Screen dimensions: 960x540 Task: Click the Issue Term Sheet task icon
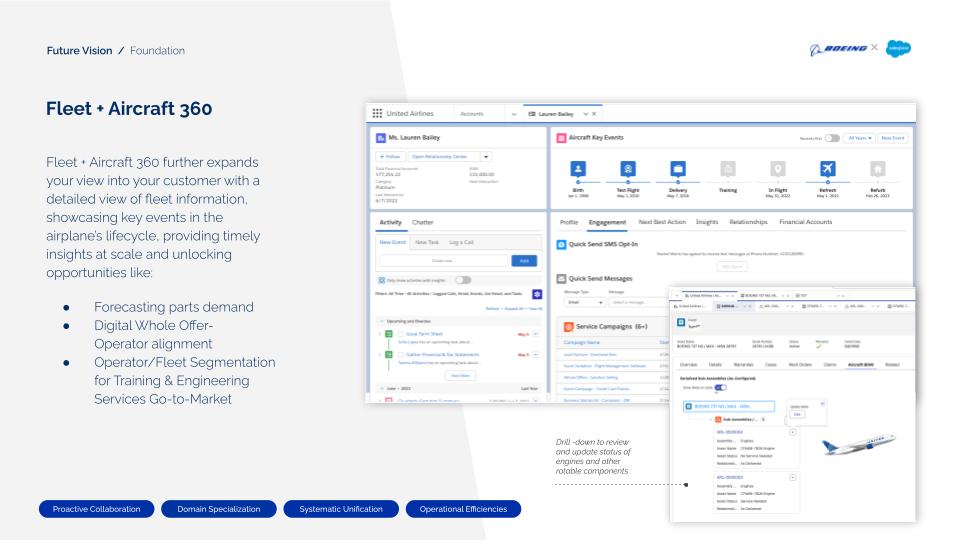[388, 334]
